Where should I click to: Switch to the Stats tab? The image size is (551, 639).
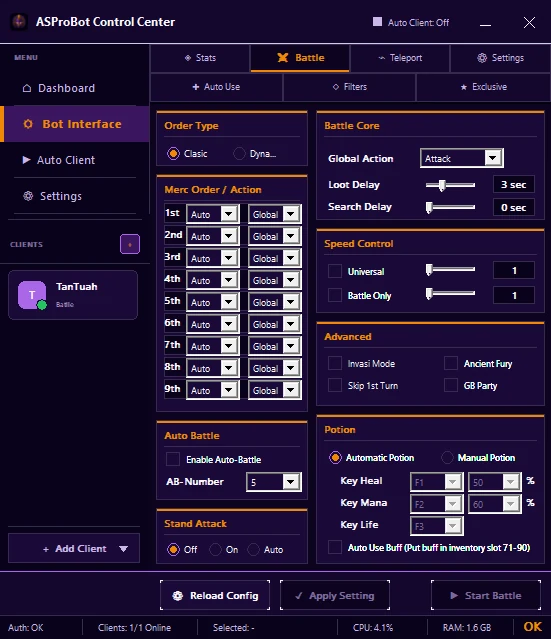(200, 58)
